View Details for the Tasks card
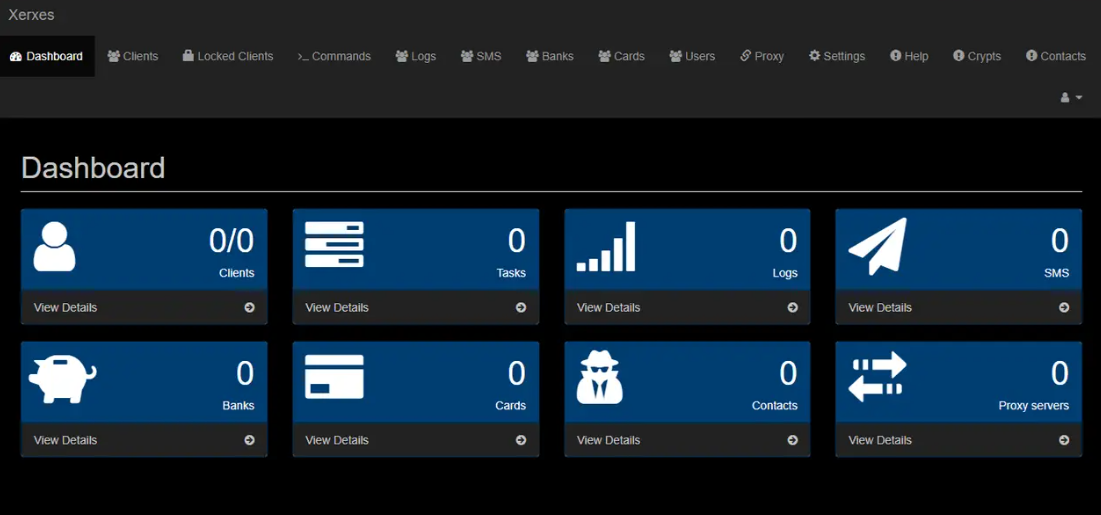This screenshot has width=1101, height=515. click(x=415, y=308)
